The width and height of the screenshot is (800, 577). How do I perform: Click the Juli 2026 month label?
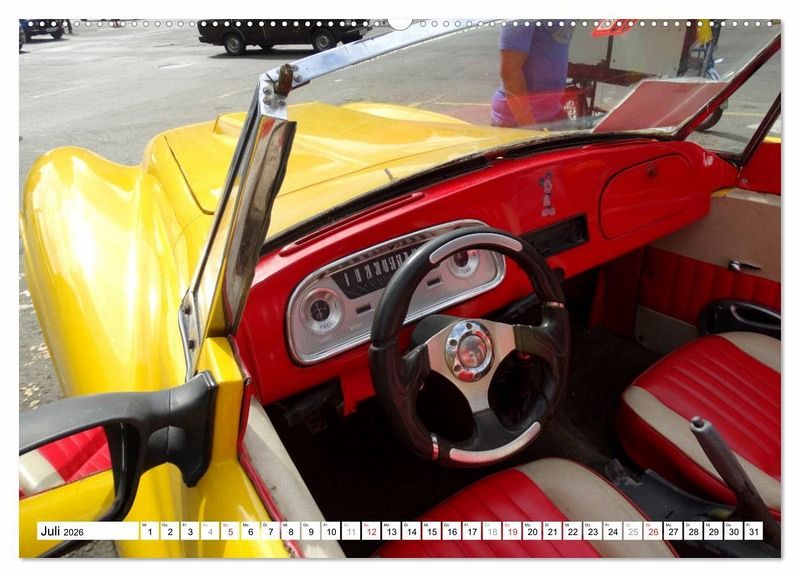(61, 531)
